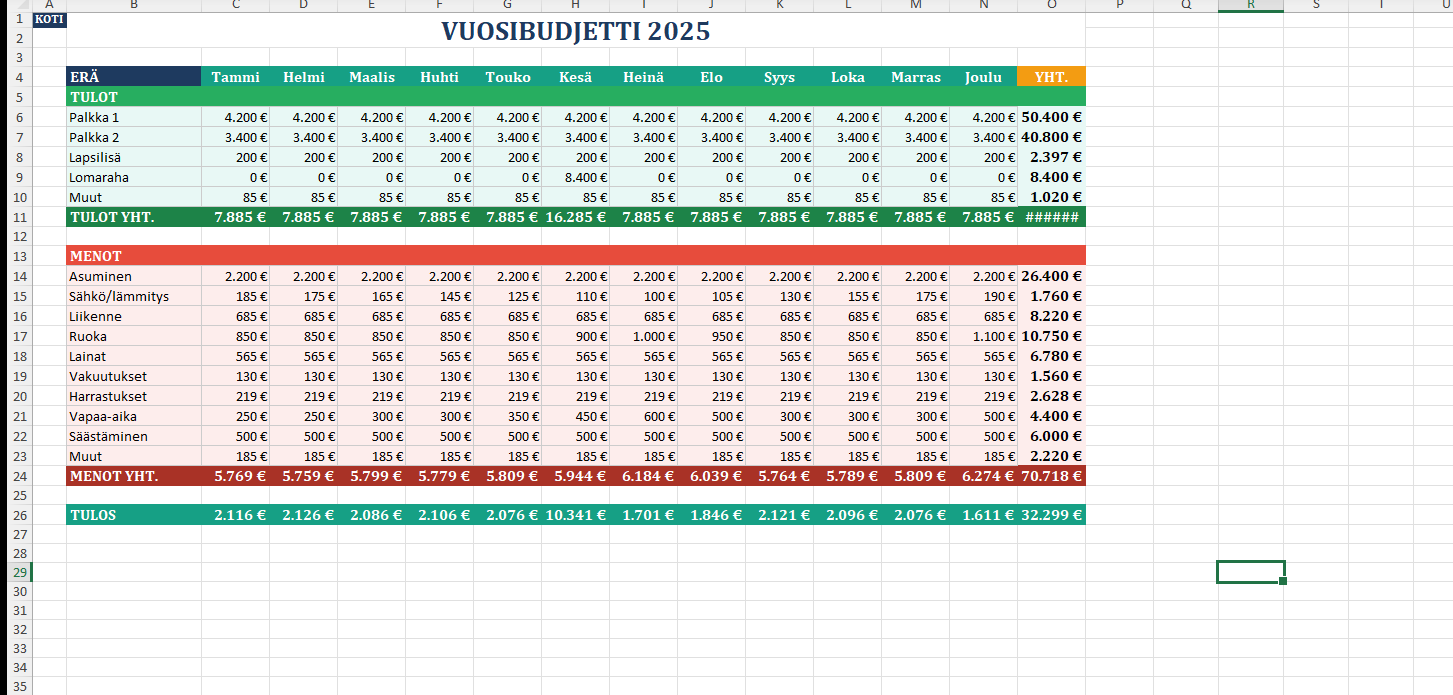Select the Ruoka value for Joulu
The image size is (1453, 695).
pos(983,337)
